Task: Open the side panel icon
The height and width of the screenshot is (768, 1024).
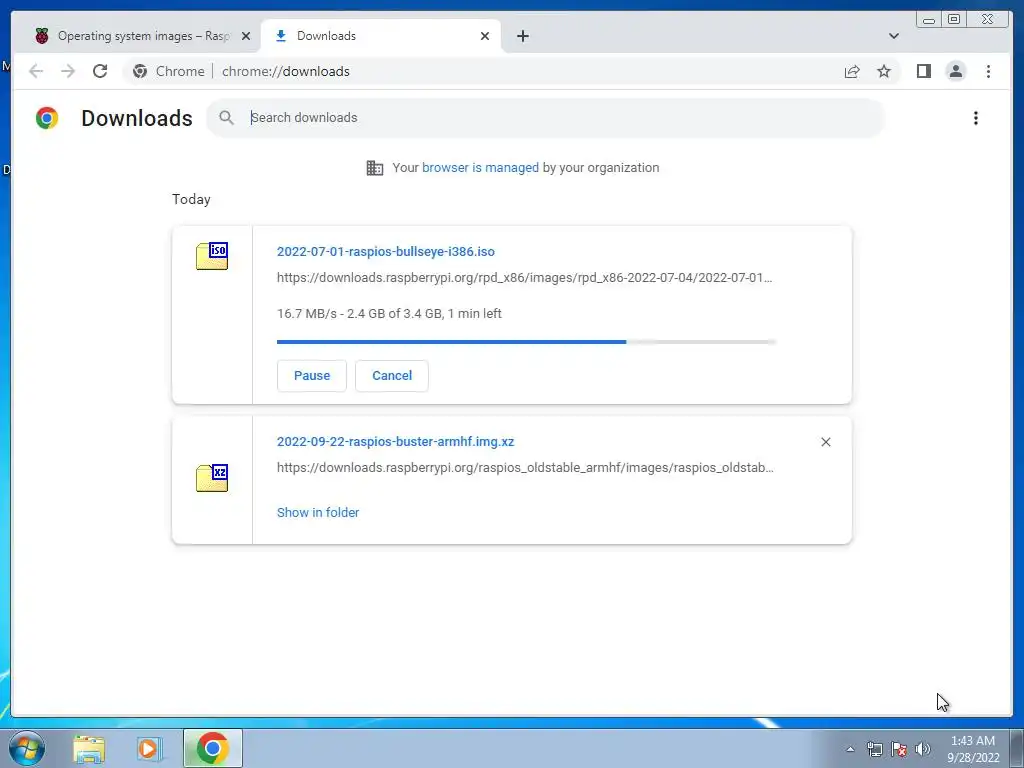Action: (x=923, y=71)
